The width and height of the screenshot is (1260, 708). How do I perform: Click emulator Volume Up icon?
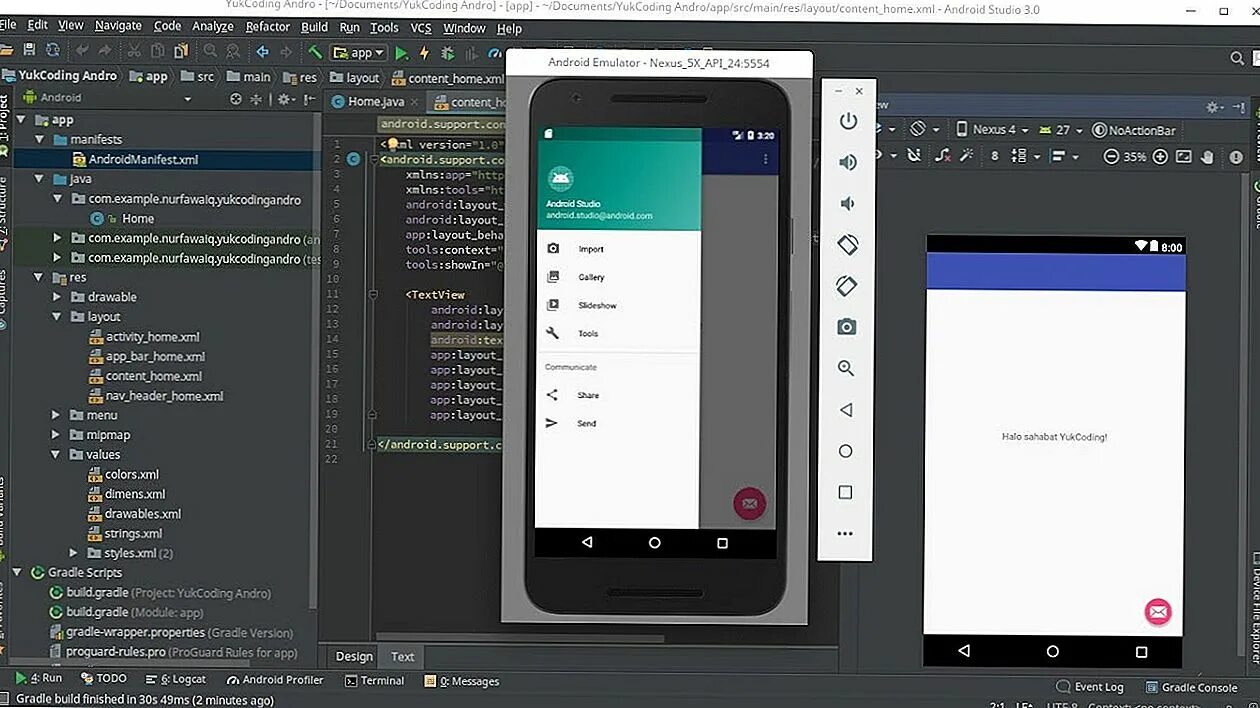[x=848, y=162]
